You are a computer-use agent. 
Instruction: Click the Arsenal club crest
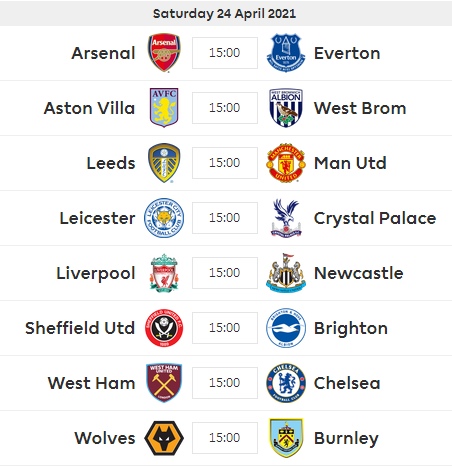(x=164, y=53)
